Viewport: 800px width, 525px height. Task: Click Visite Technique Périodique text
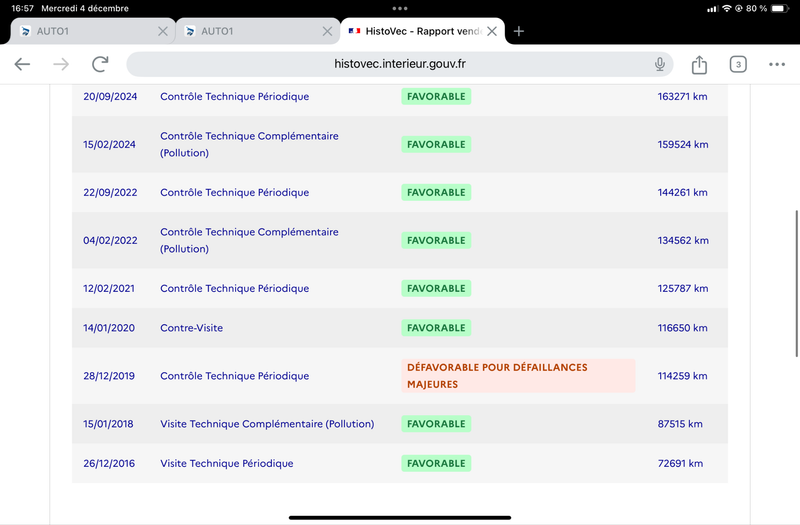(x=227, y=463)
